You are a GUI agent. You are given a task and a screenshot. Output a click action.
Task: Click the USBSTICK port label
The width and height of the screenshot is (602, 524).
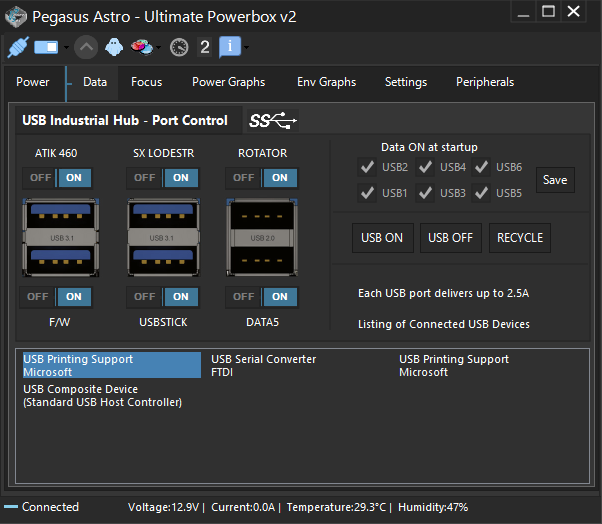(163, 322)
